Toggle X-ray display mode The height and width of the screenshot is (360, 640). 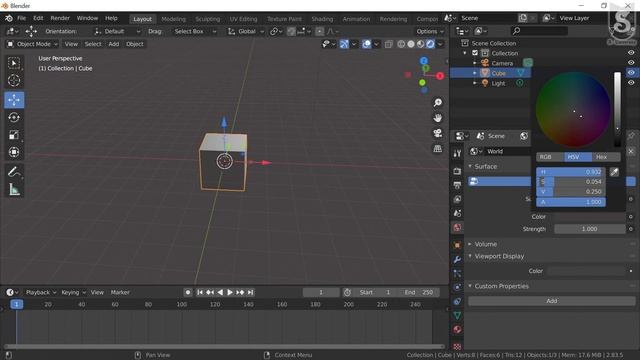[388, 44]
